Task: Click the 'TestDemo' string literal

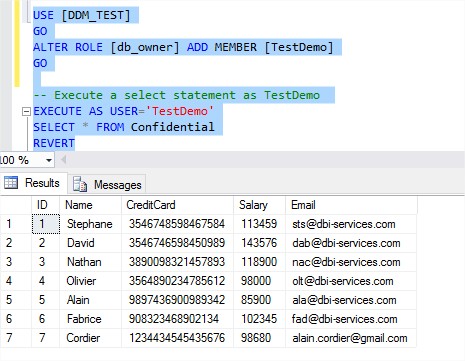Action: click(180, 111)
